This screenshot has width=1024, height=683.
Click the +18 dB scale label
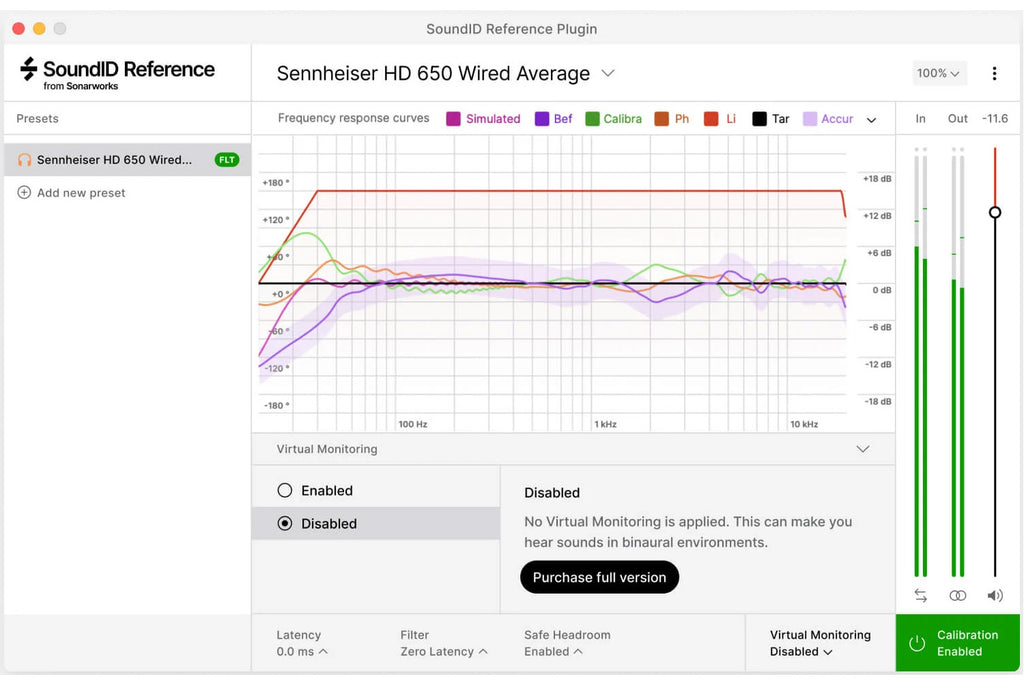(877, 179)
